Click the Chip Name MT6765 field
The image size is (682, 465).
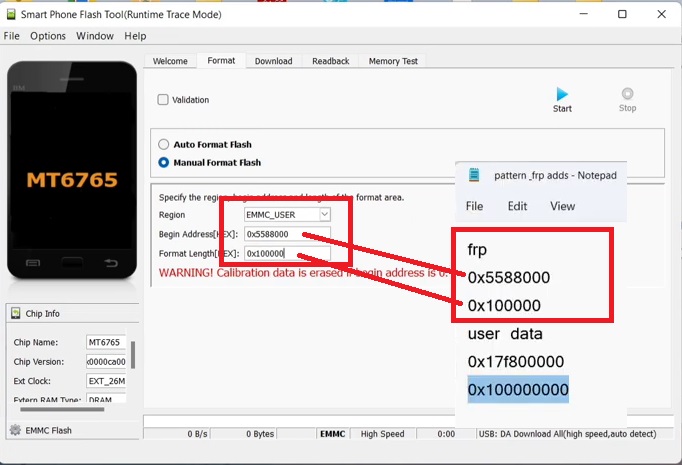[x=106, y=342]
